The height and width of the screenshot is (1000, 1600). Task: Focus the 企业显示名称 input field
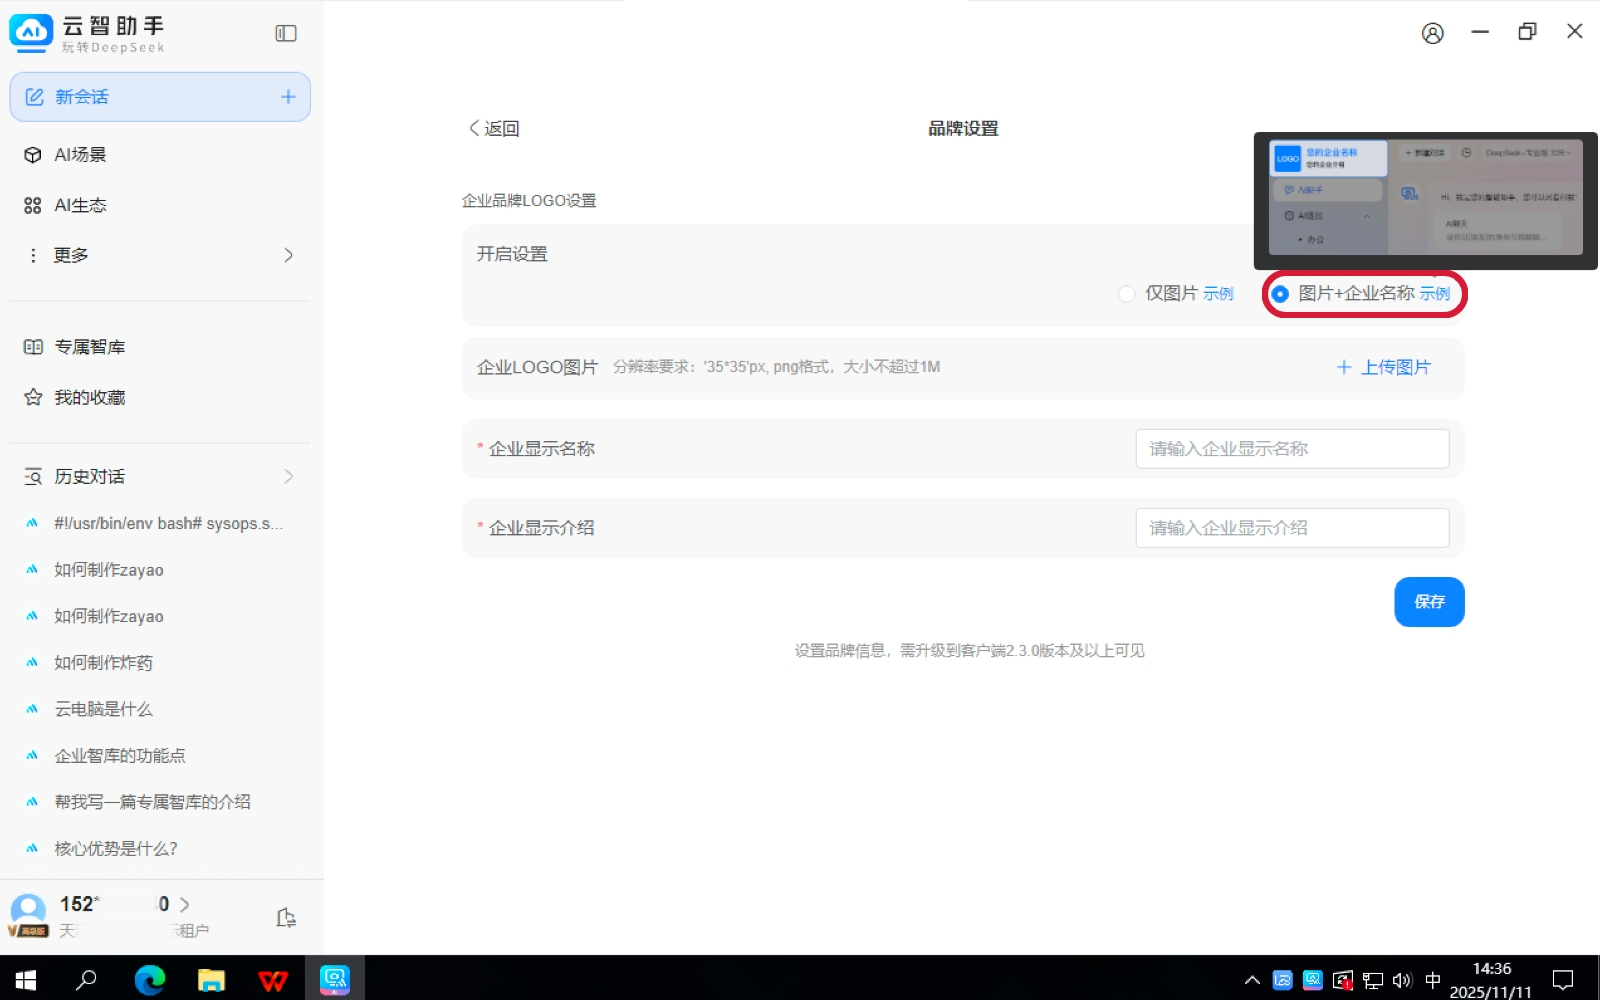[1291, 449]
